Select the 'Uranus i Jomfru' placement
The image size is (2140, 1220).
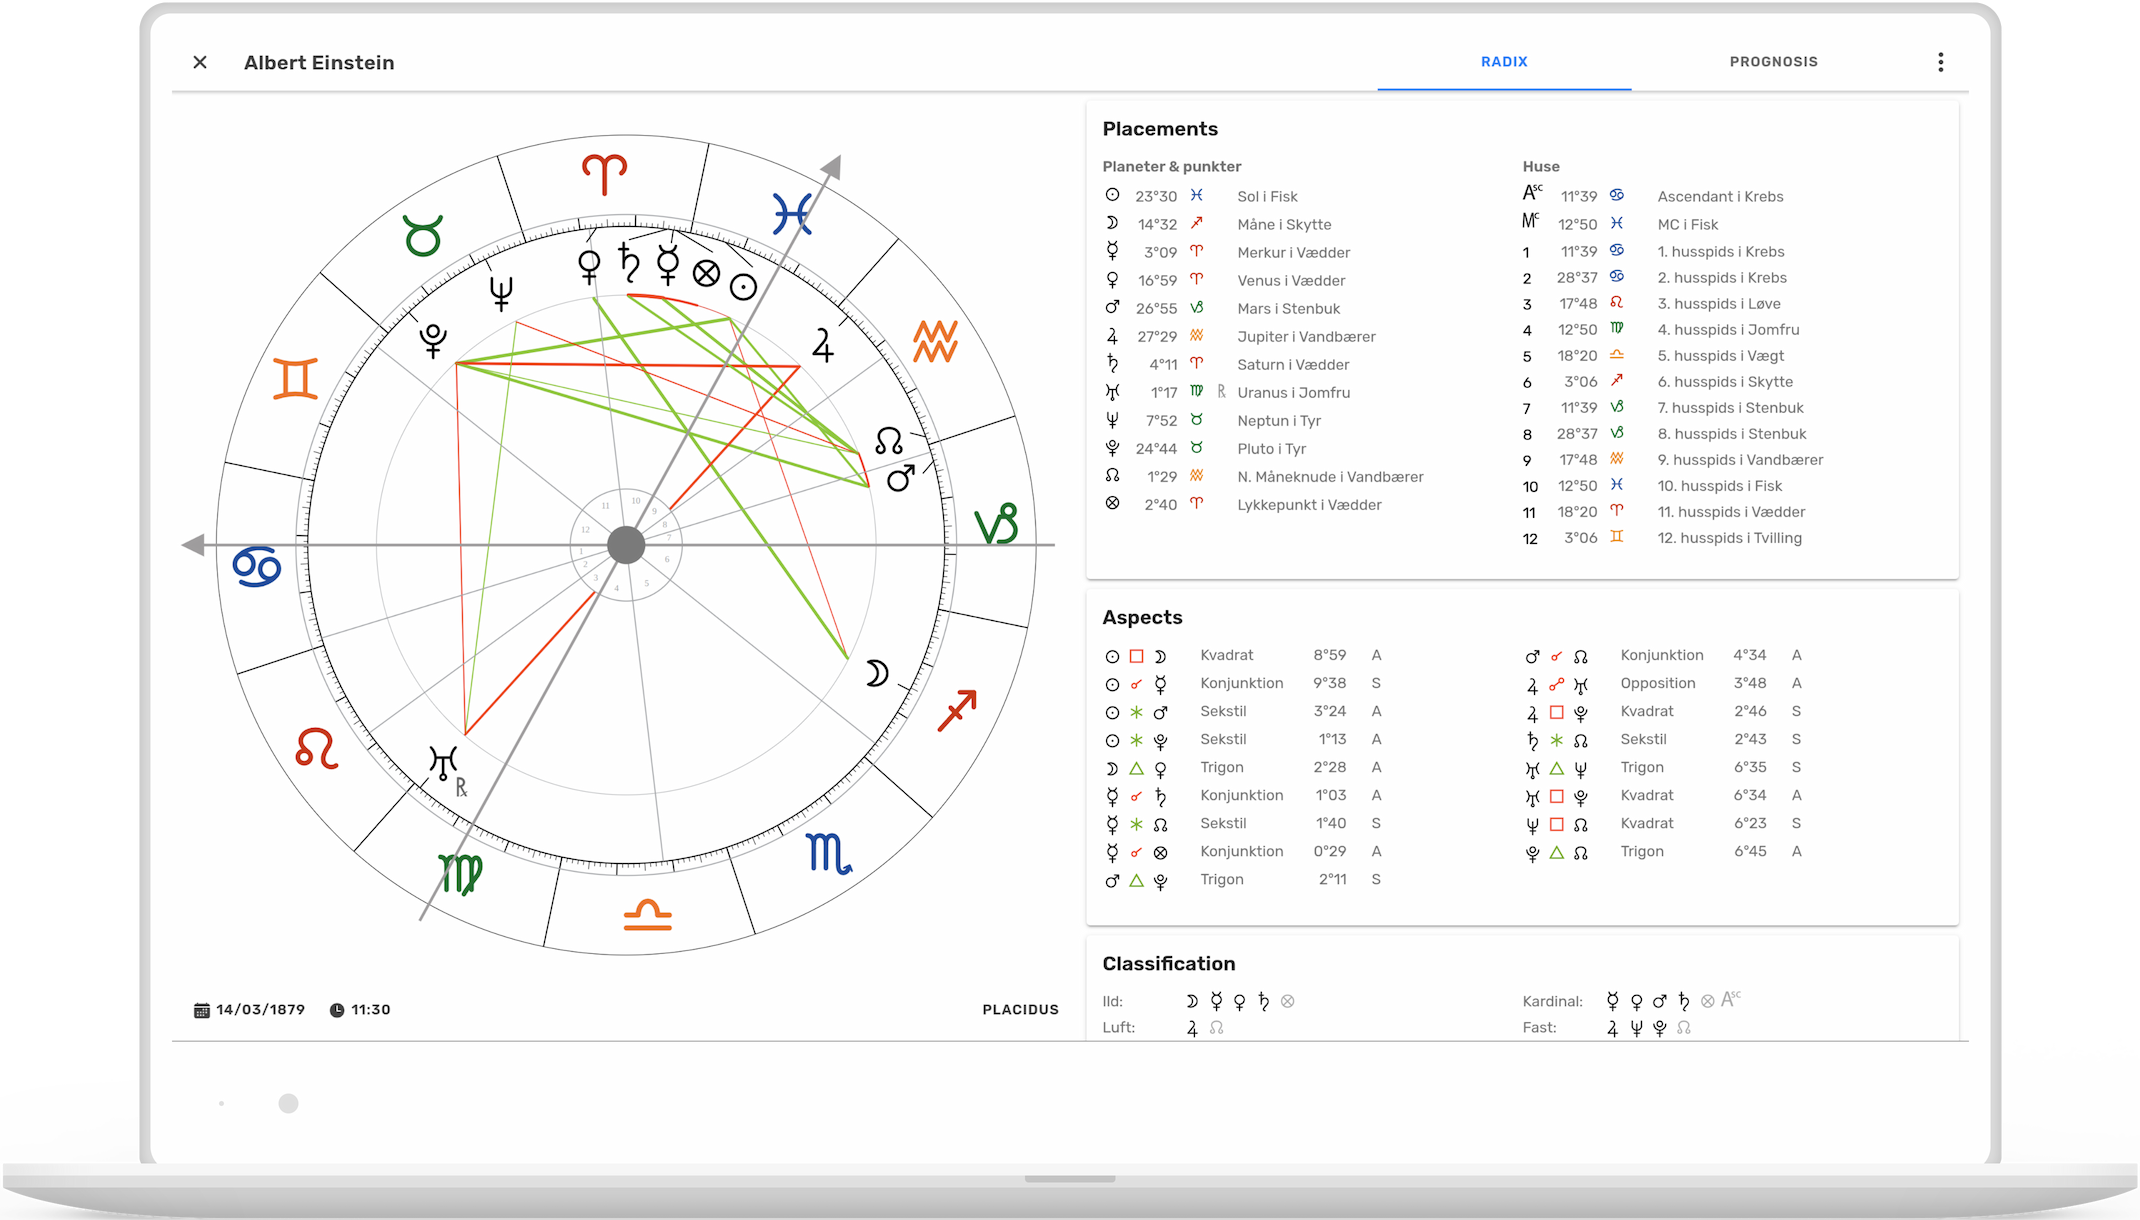1293,392
